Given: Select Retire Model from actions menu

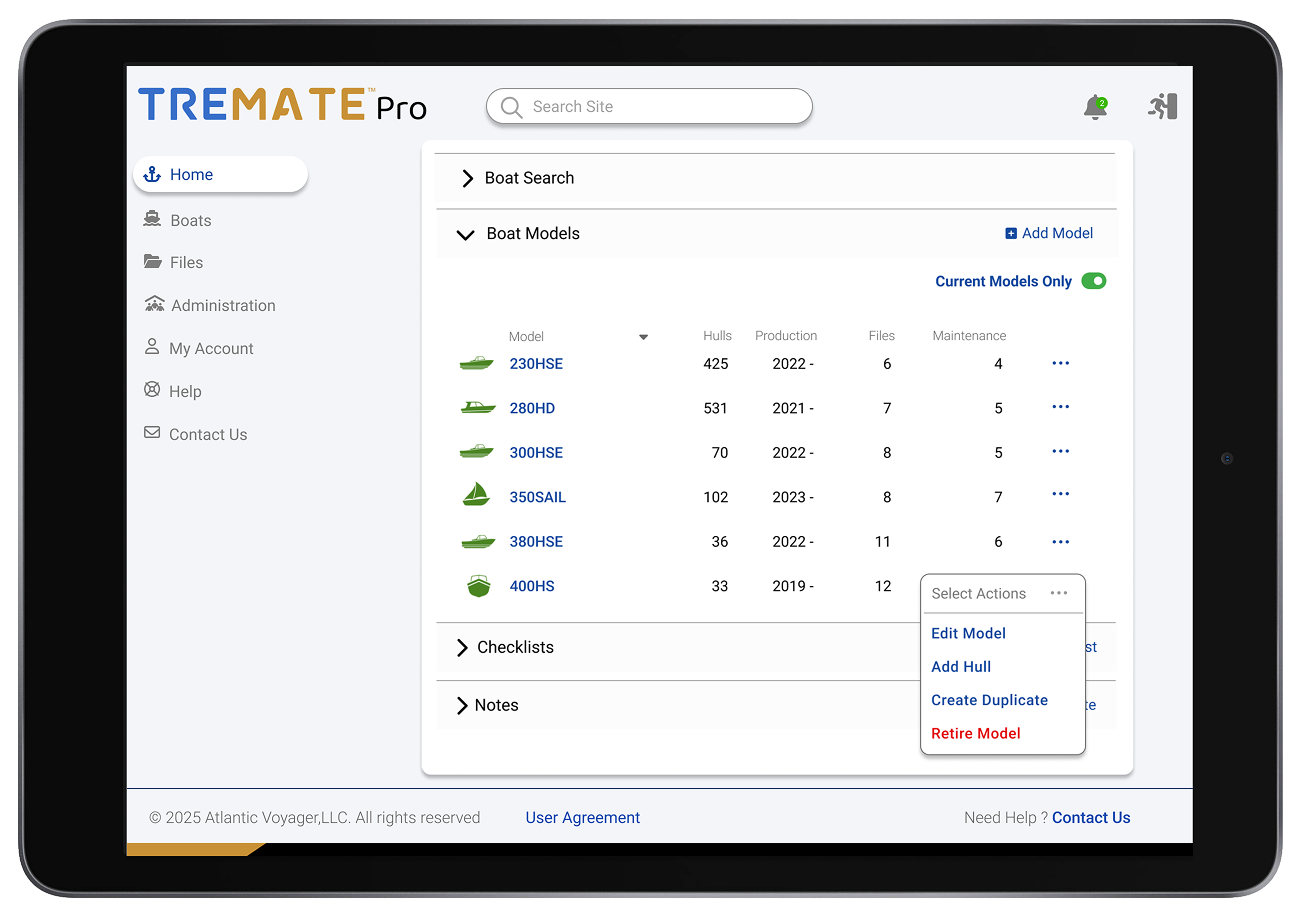Looking at the screenshot, I should [x=975, y=733].
